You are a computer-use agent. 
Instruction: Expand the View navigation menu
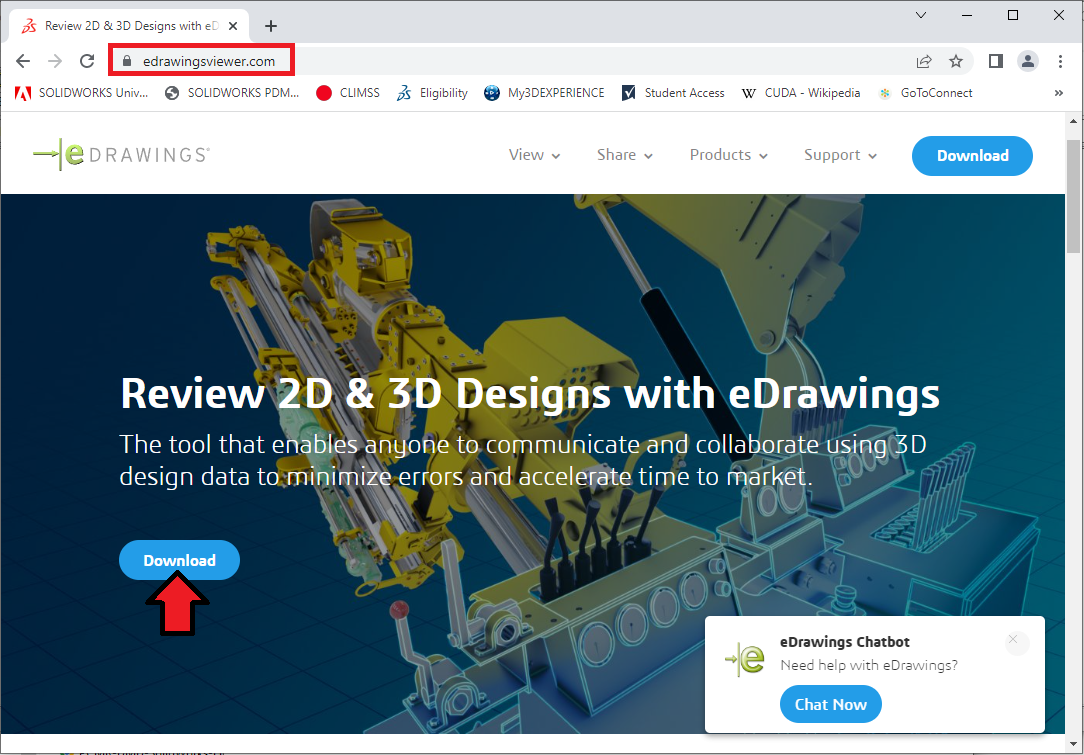point(534,155)
